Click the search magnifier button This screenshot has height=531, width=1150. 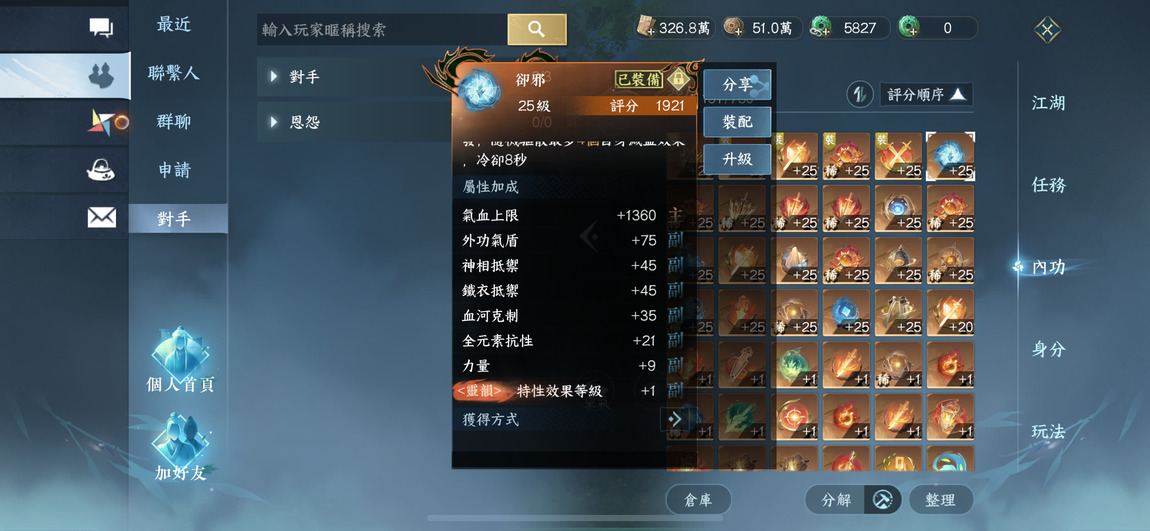537,29
